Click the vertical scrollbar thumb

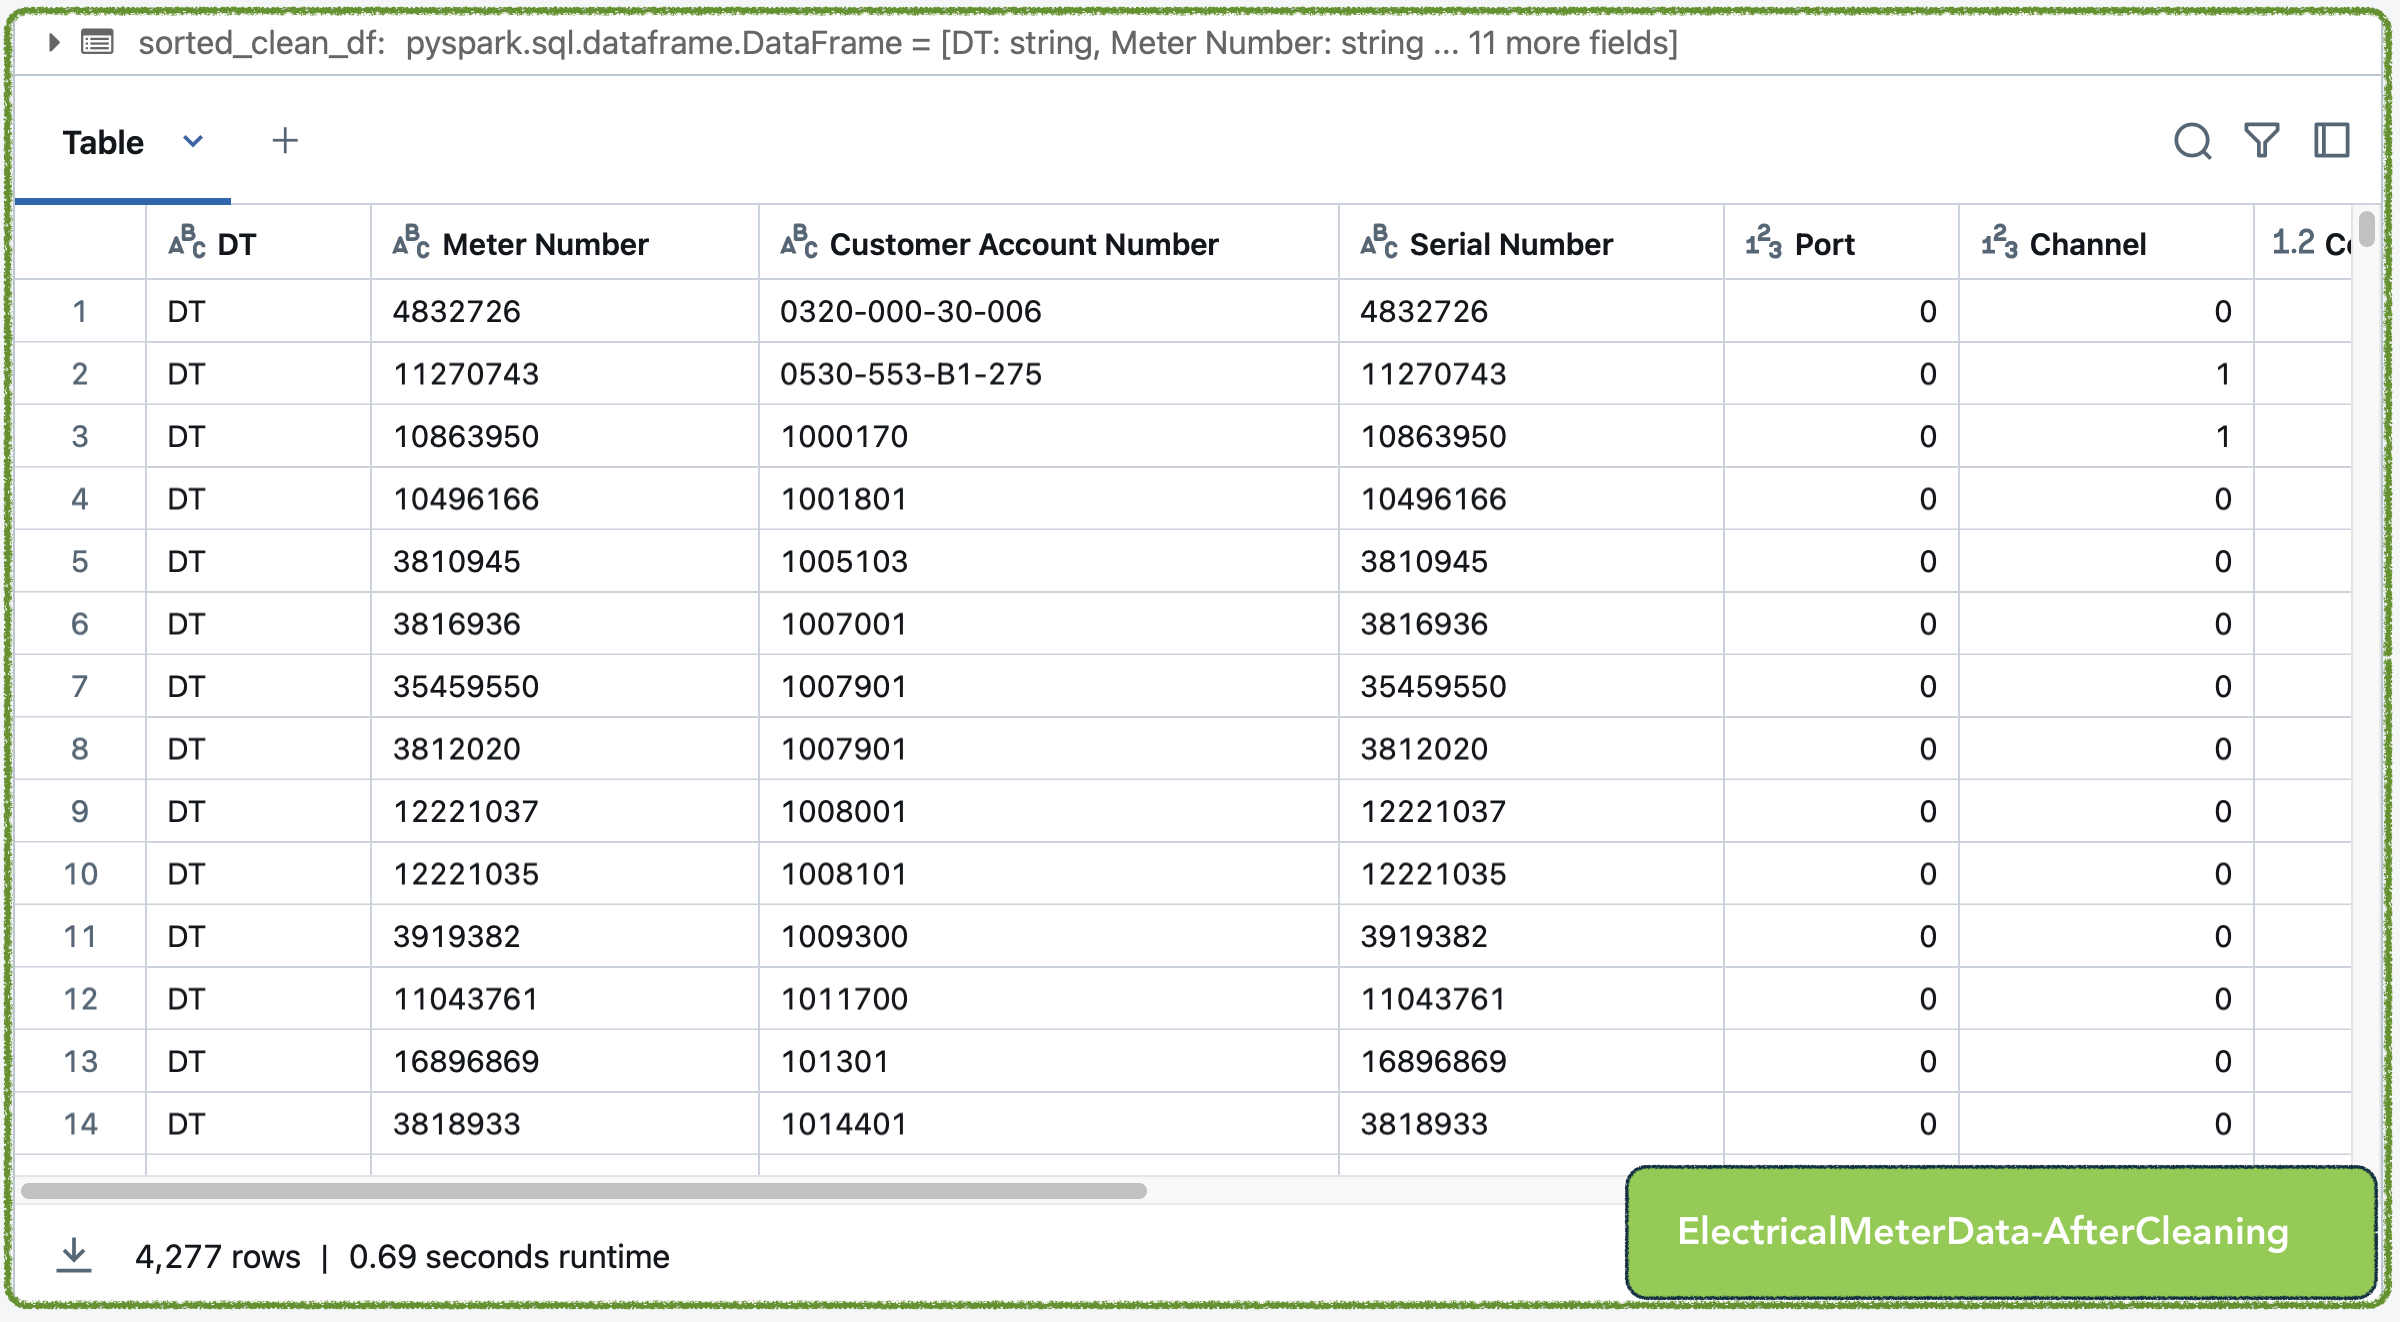pos(2366,228)
